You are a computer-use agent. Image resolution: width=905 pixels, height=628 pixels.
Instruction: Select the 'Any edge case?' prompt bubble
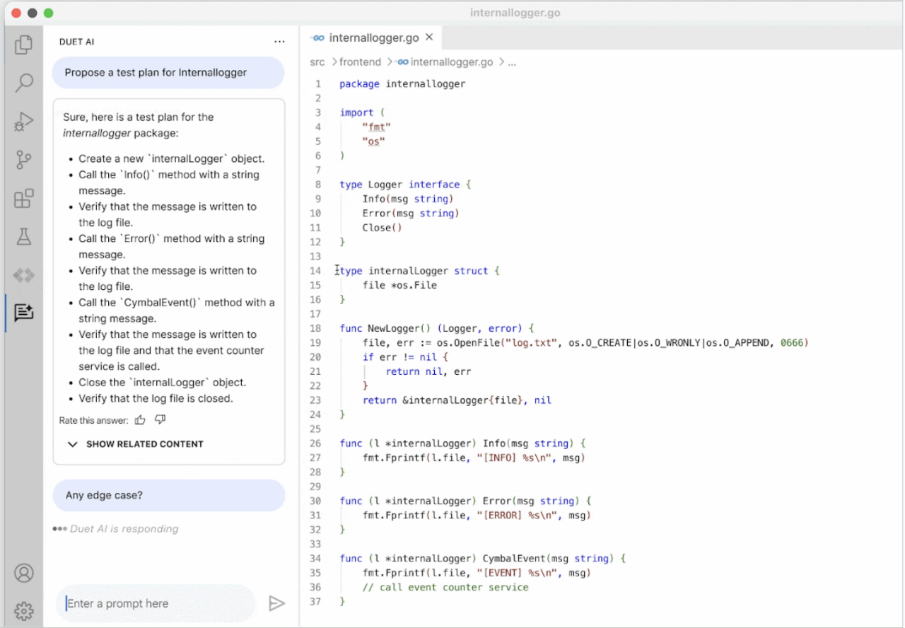[x=169, y=495]
